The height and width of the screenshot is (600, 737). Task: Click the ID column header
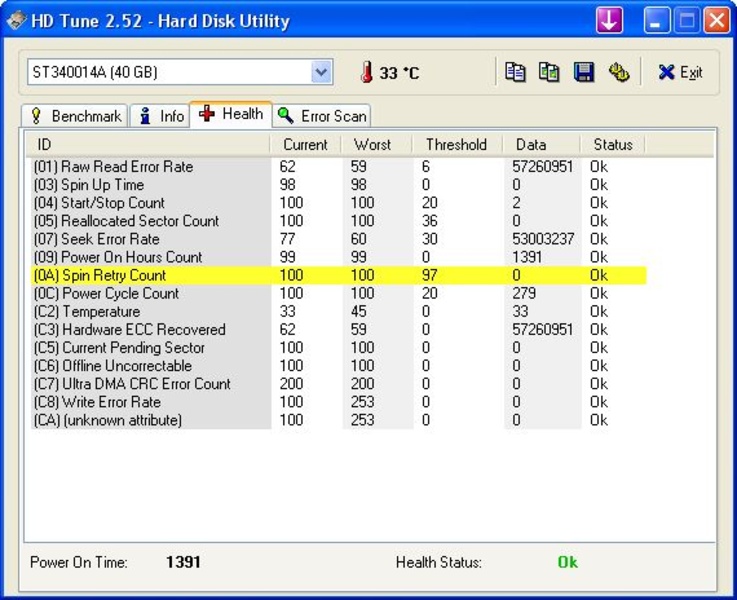(148, 144)
